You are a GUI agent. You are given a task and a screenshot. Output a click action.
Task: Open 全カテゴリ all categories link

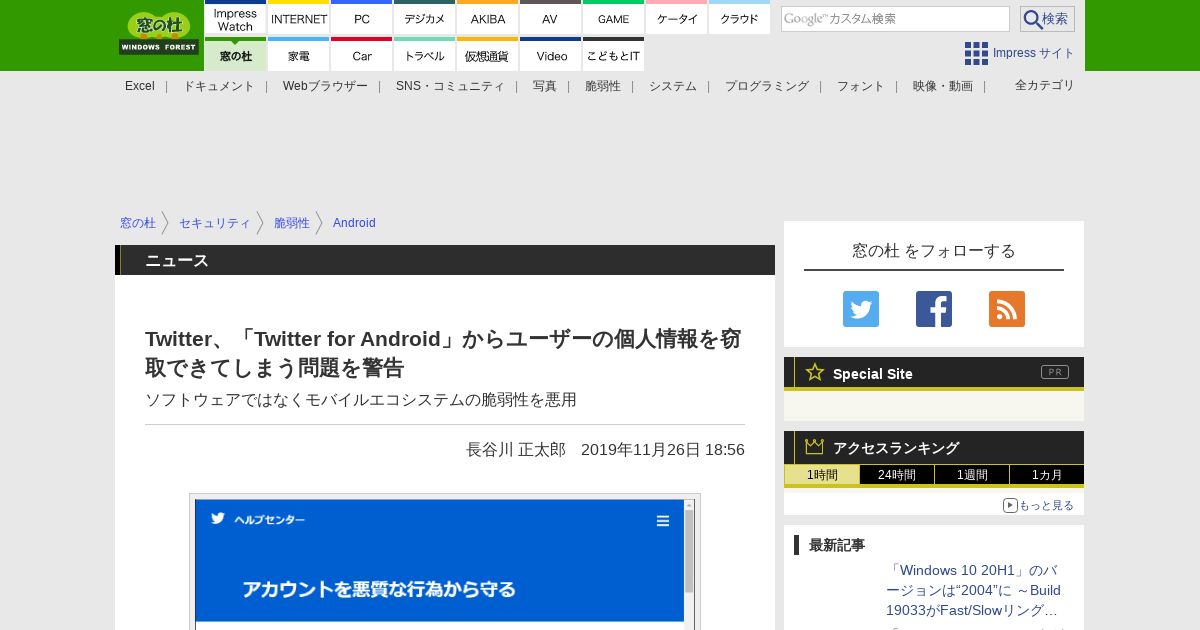point(1045,85)
